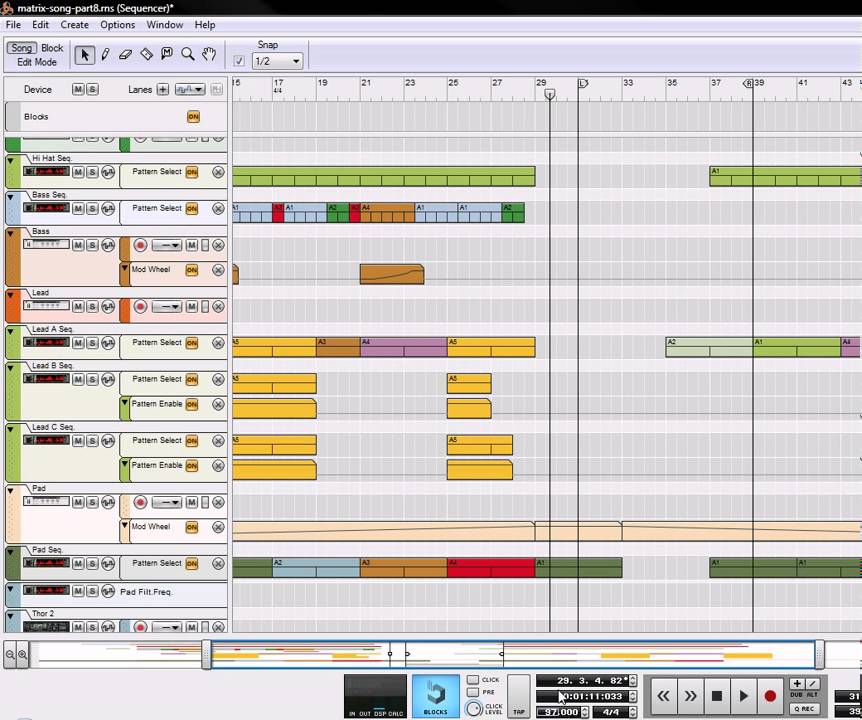Select the Pencil tool
Screen dimensions: 862x720
[x=105, y=54]
